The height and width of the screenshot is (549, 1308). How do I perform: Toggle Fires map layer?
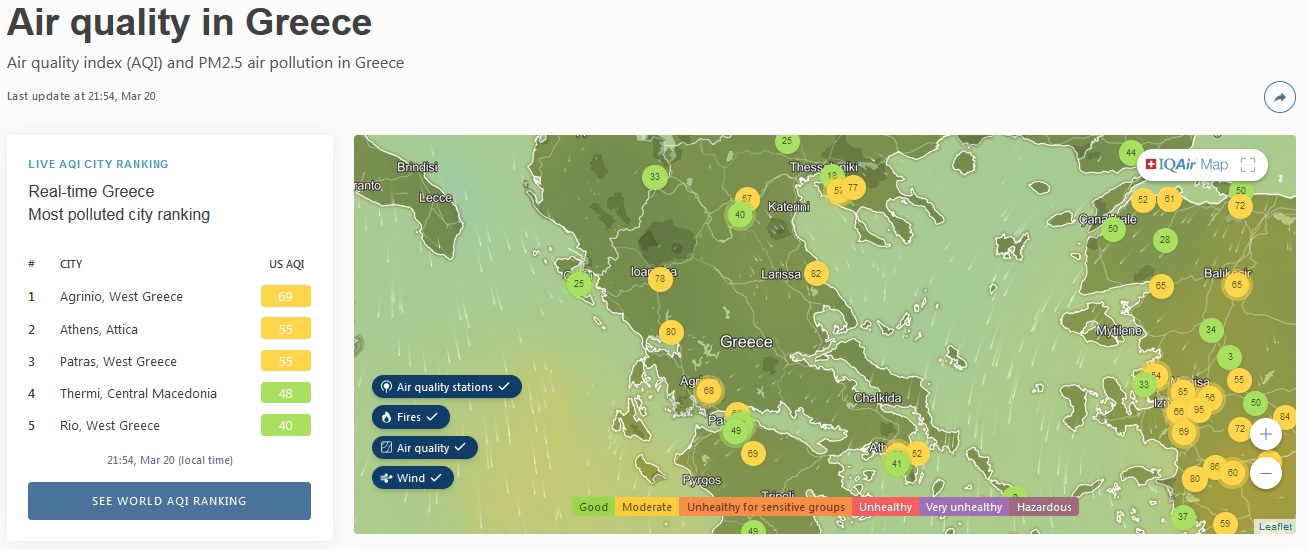point(411,417)
